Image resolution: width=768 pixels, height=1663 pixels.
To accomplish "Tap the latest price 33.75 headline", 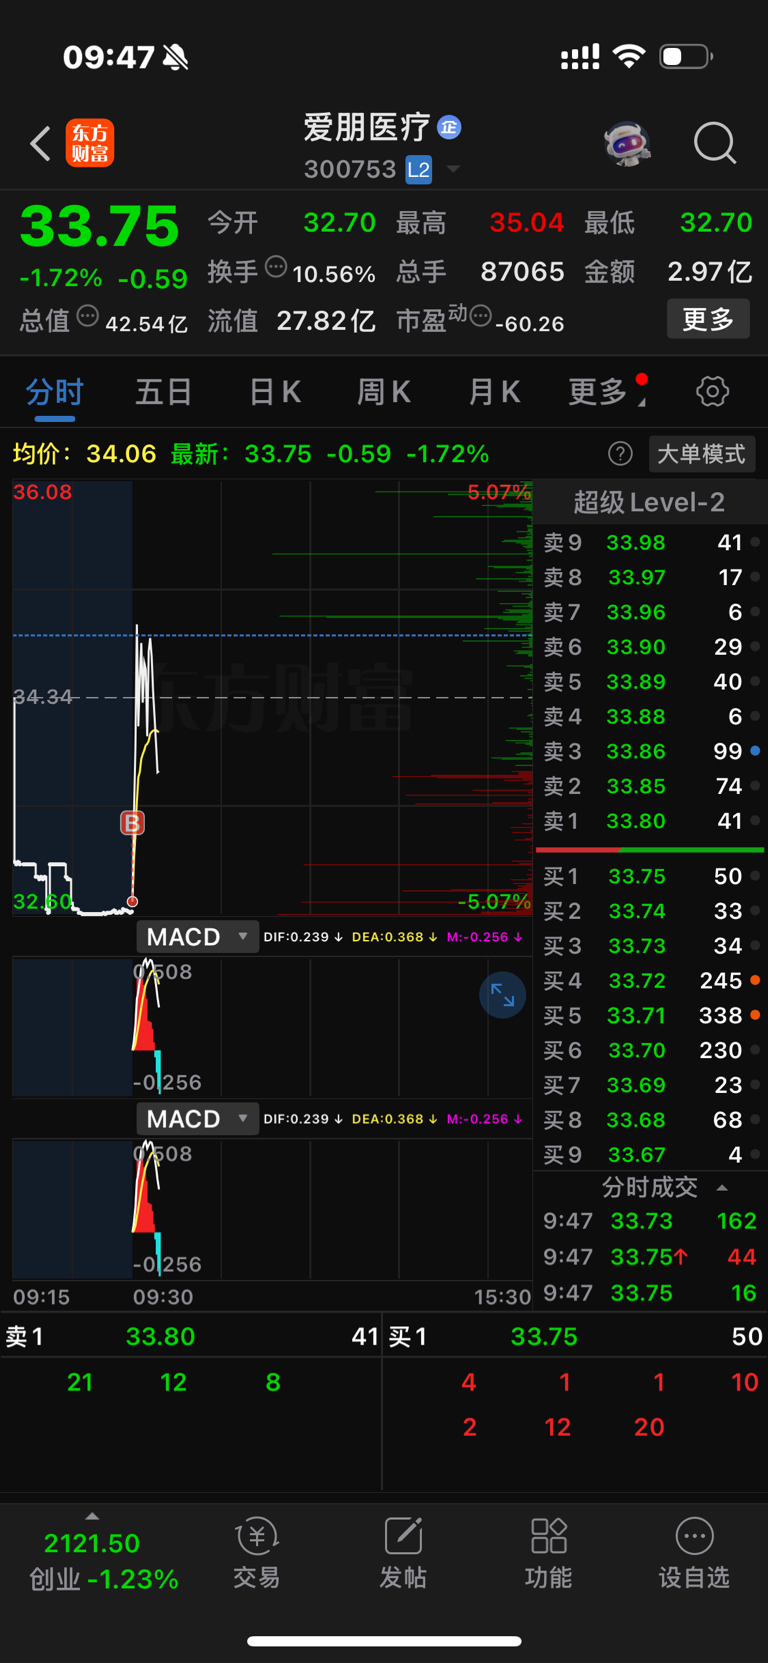I will [x=100, y=226].
